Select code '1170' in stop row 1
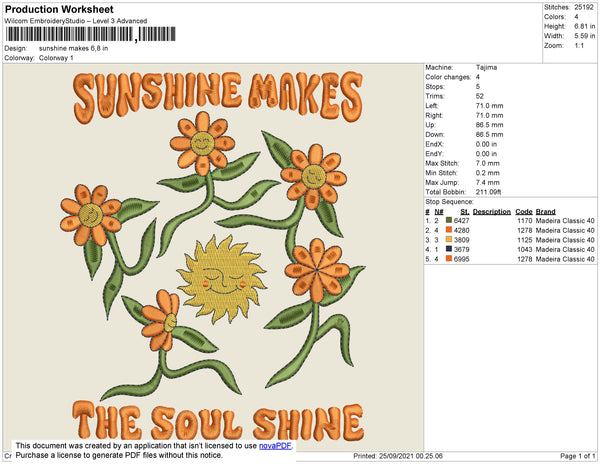 [x=525, y=221]
